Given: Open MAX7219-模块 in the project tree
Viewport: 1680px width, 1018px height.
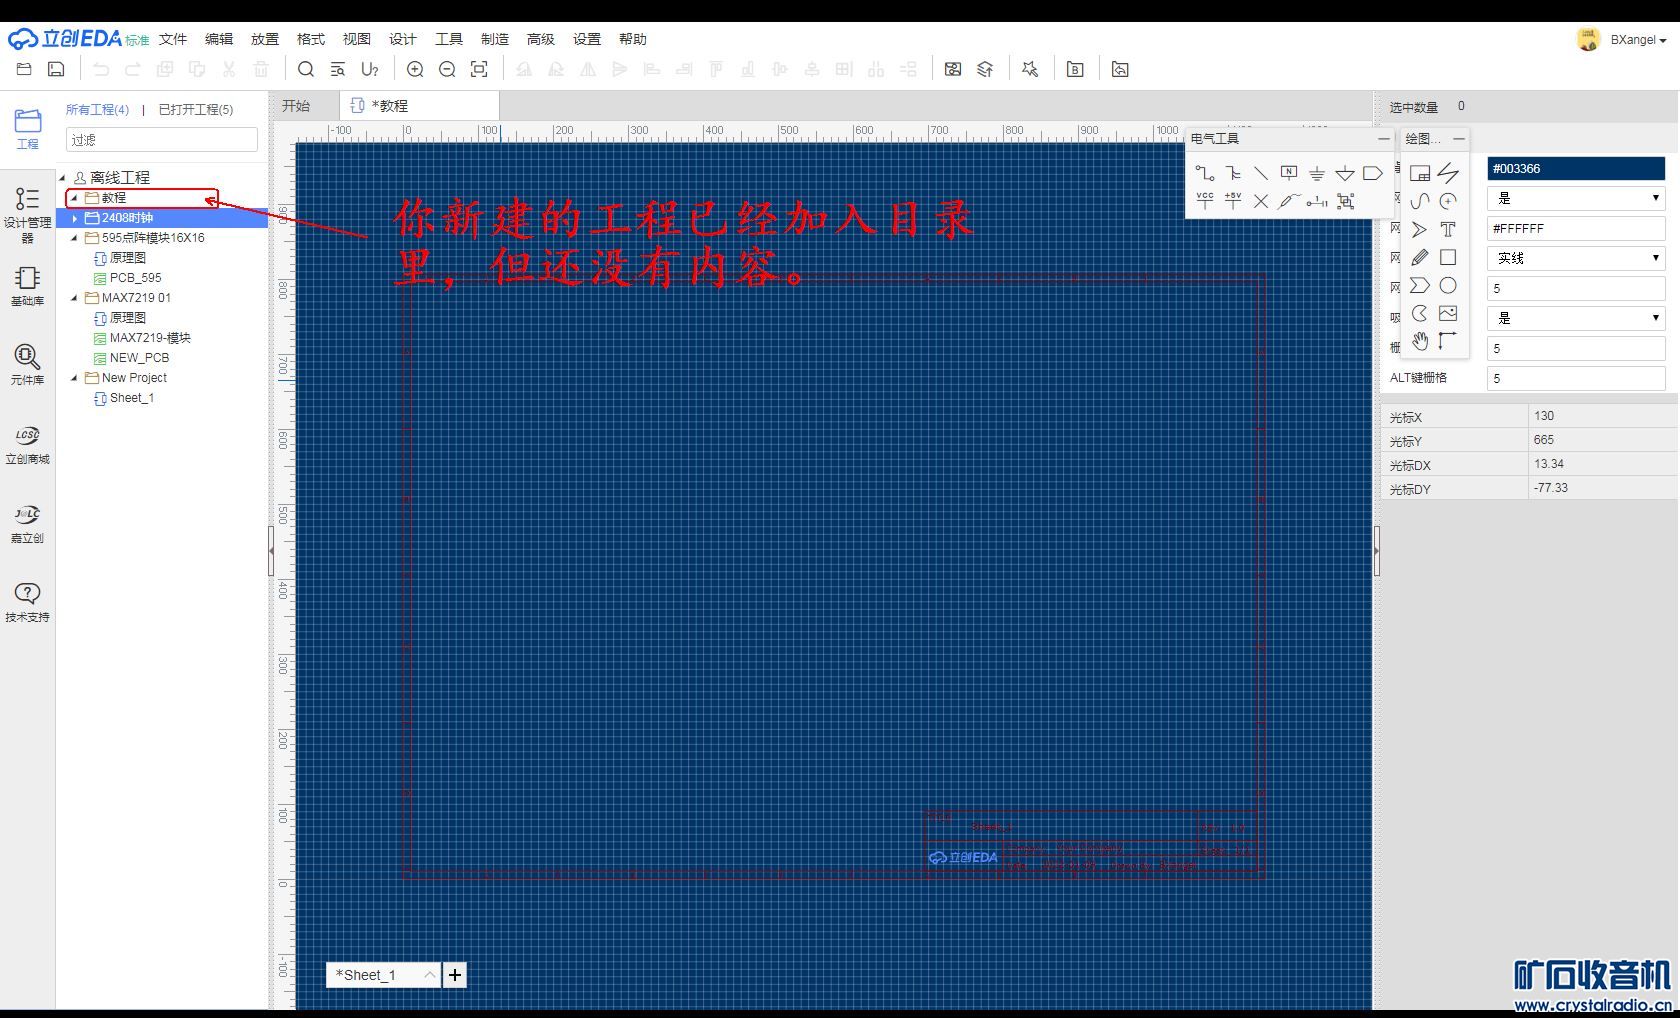Looking at the screenshot, I should click(150, 338).
